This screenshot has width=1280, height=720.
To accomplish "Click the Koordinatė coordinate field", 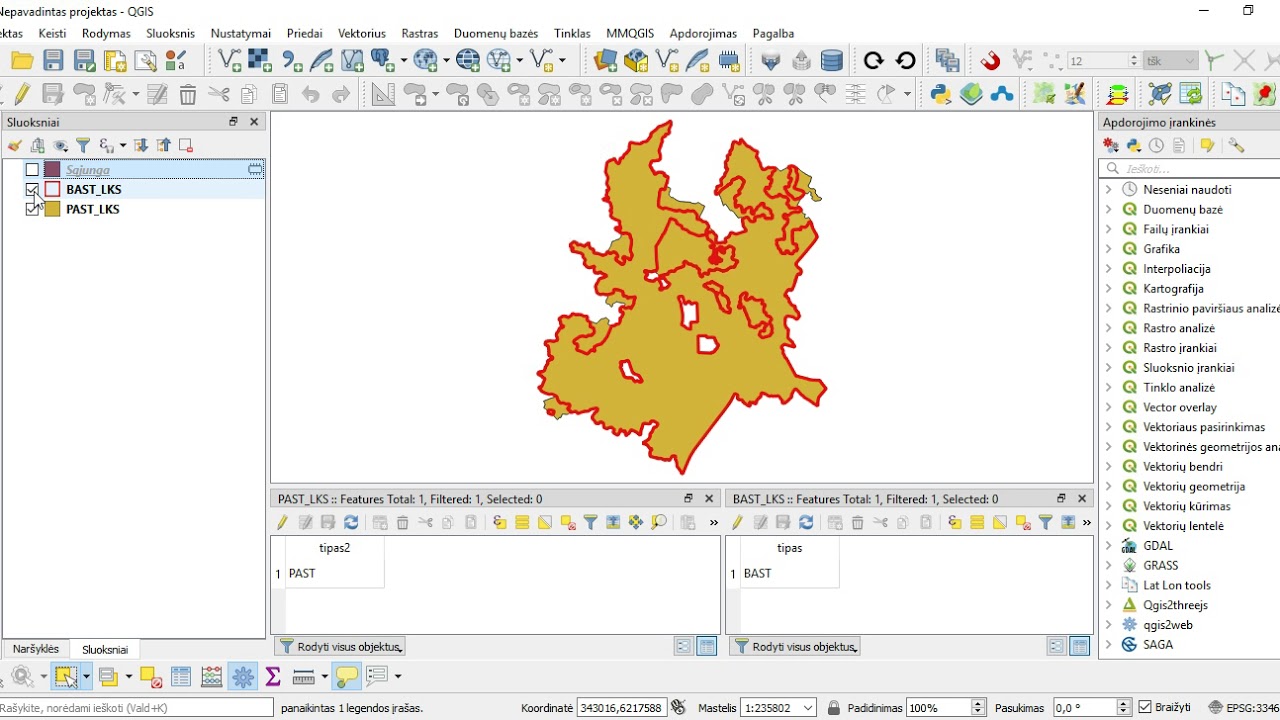I will 621,708.
